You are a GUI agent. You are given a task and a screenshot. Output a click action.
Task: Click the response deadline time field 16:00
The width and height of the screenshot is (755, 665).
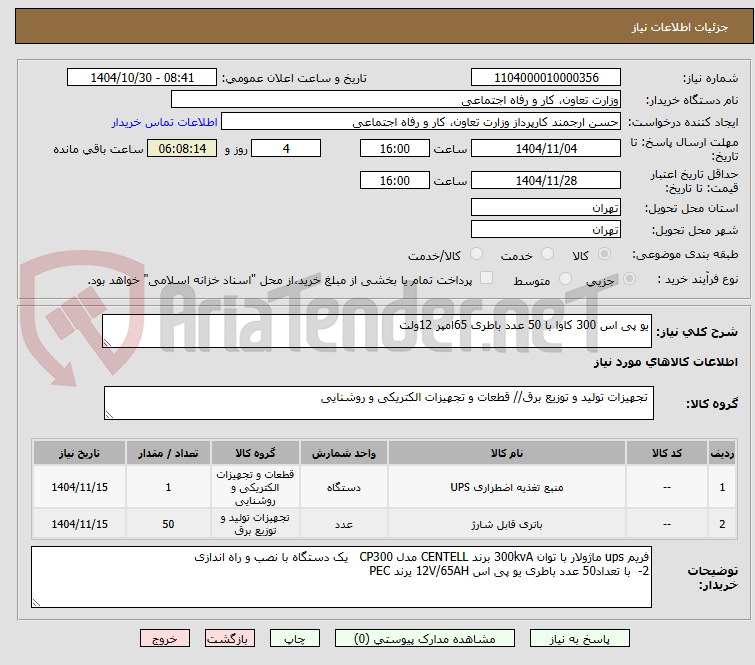click(394, 148)
